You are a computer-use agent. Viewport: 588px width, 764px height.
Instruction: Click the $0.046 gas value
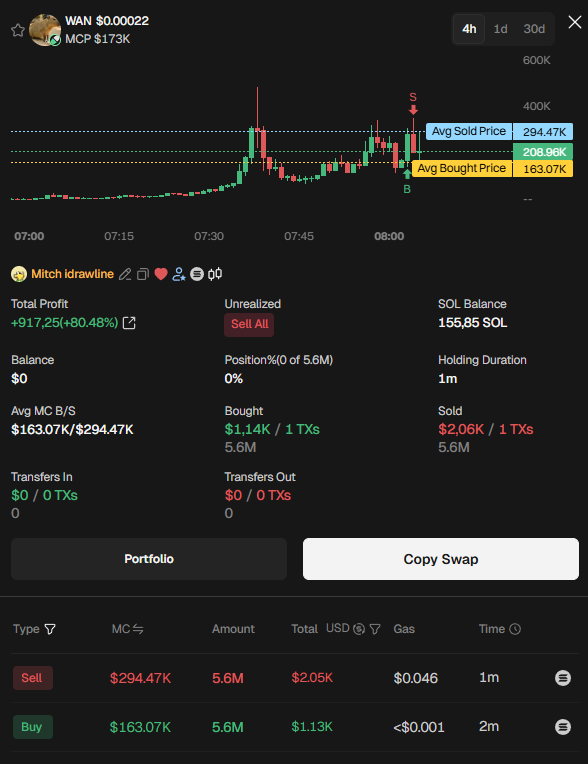coord(416,678)
